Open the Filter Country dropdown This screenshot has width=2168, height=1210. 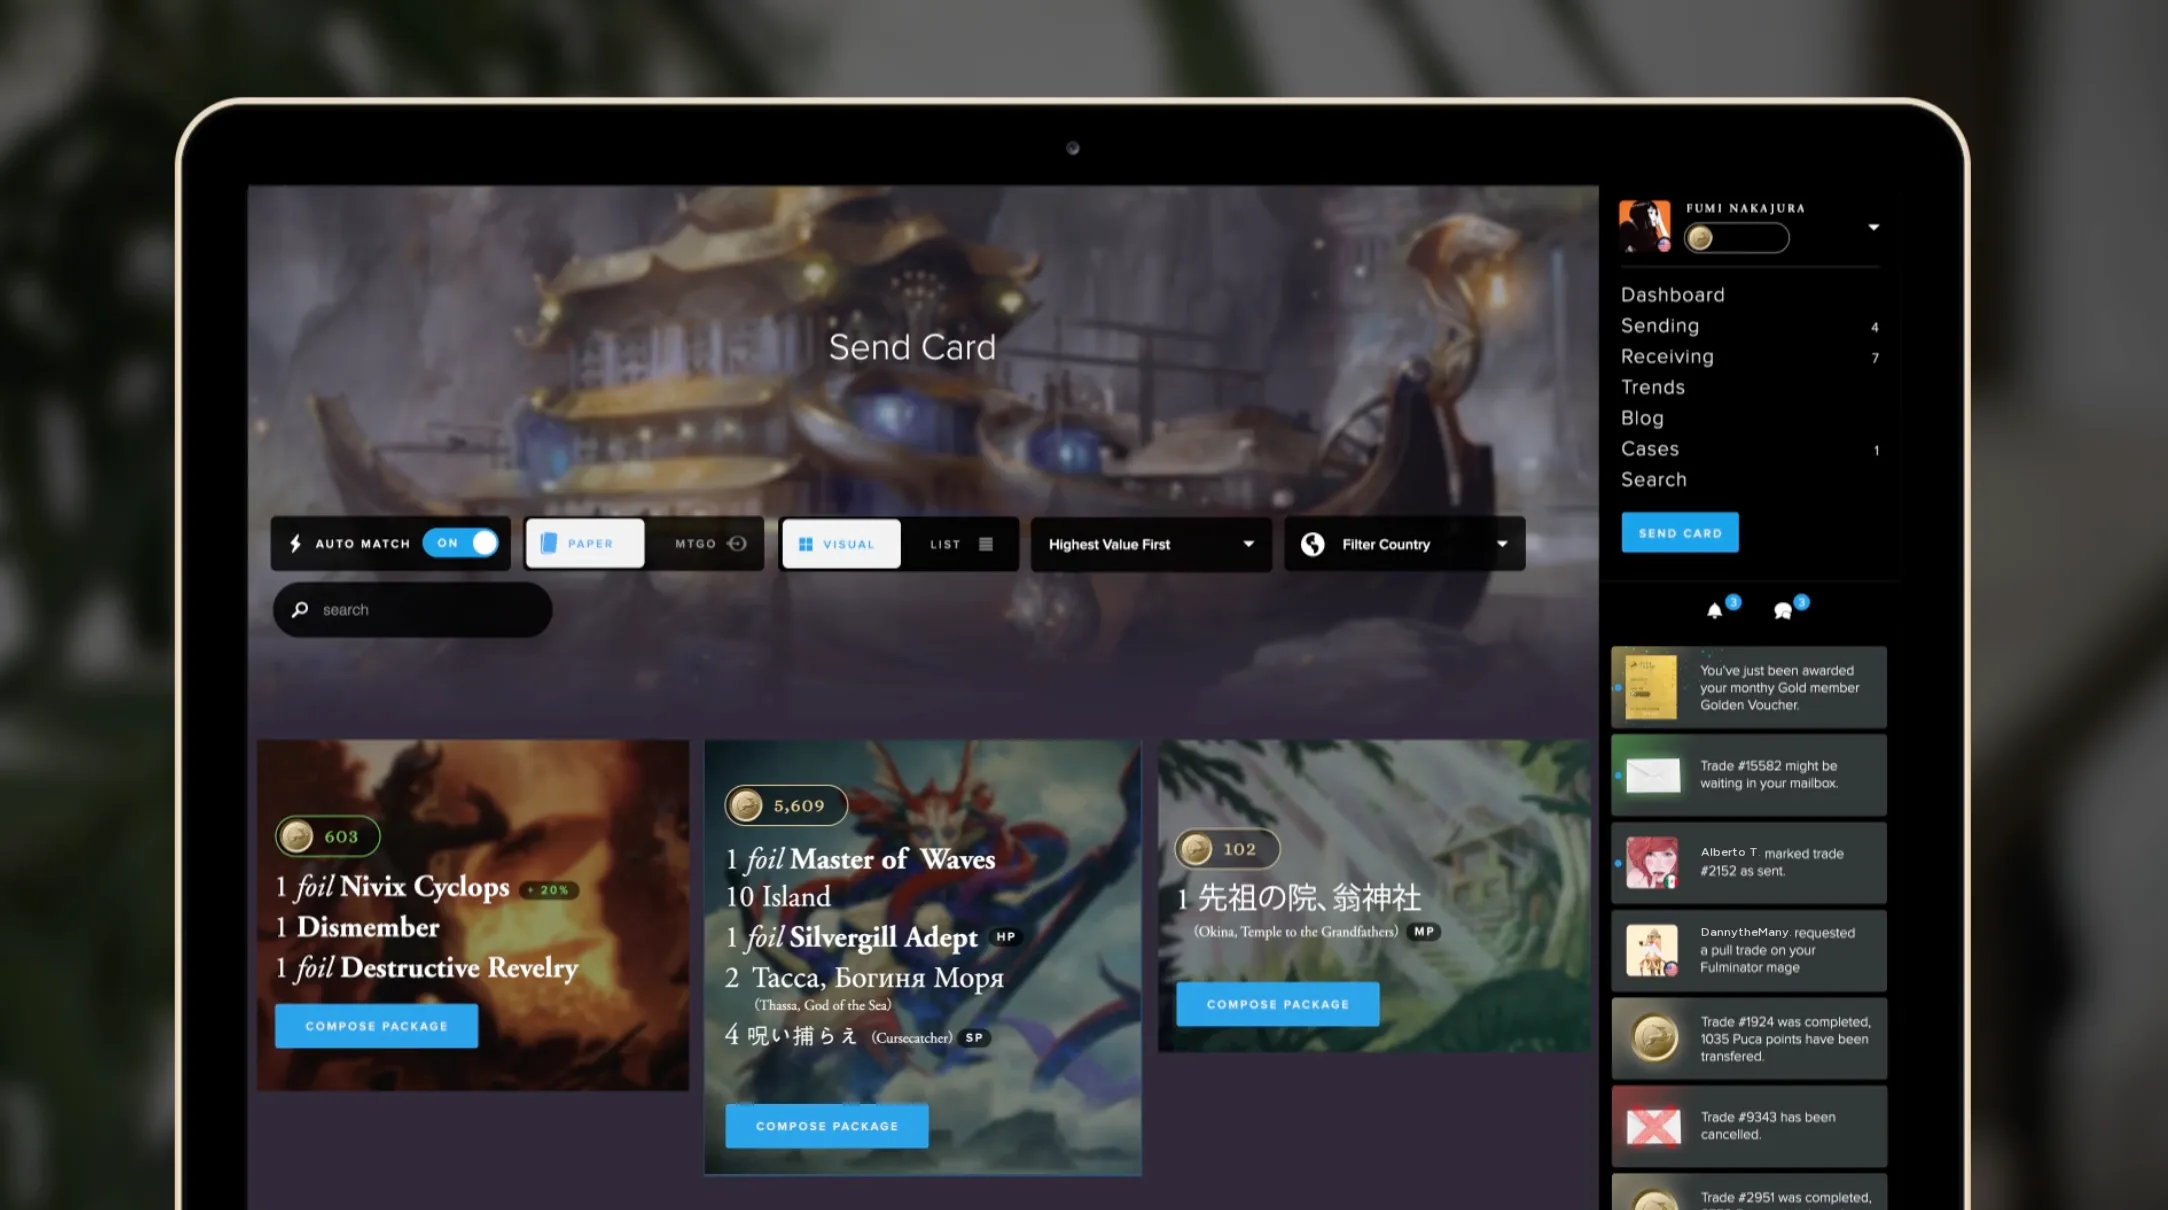[1404, 544]
